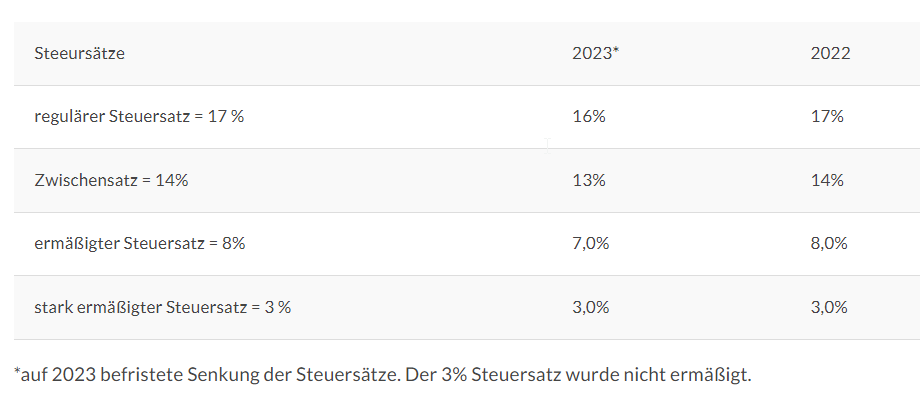Select ermäßigter Steuersatz = 8% row label

click(140, 243)
